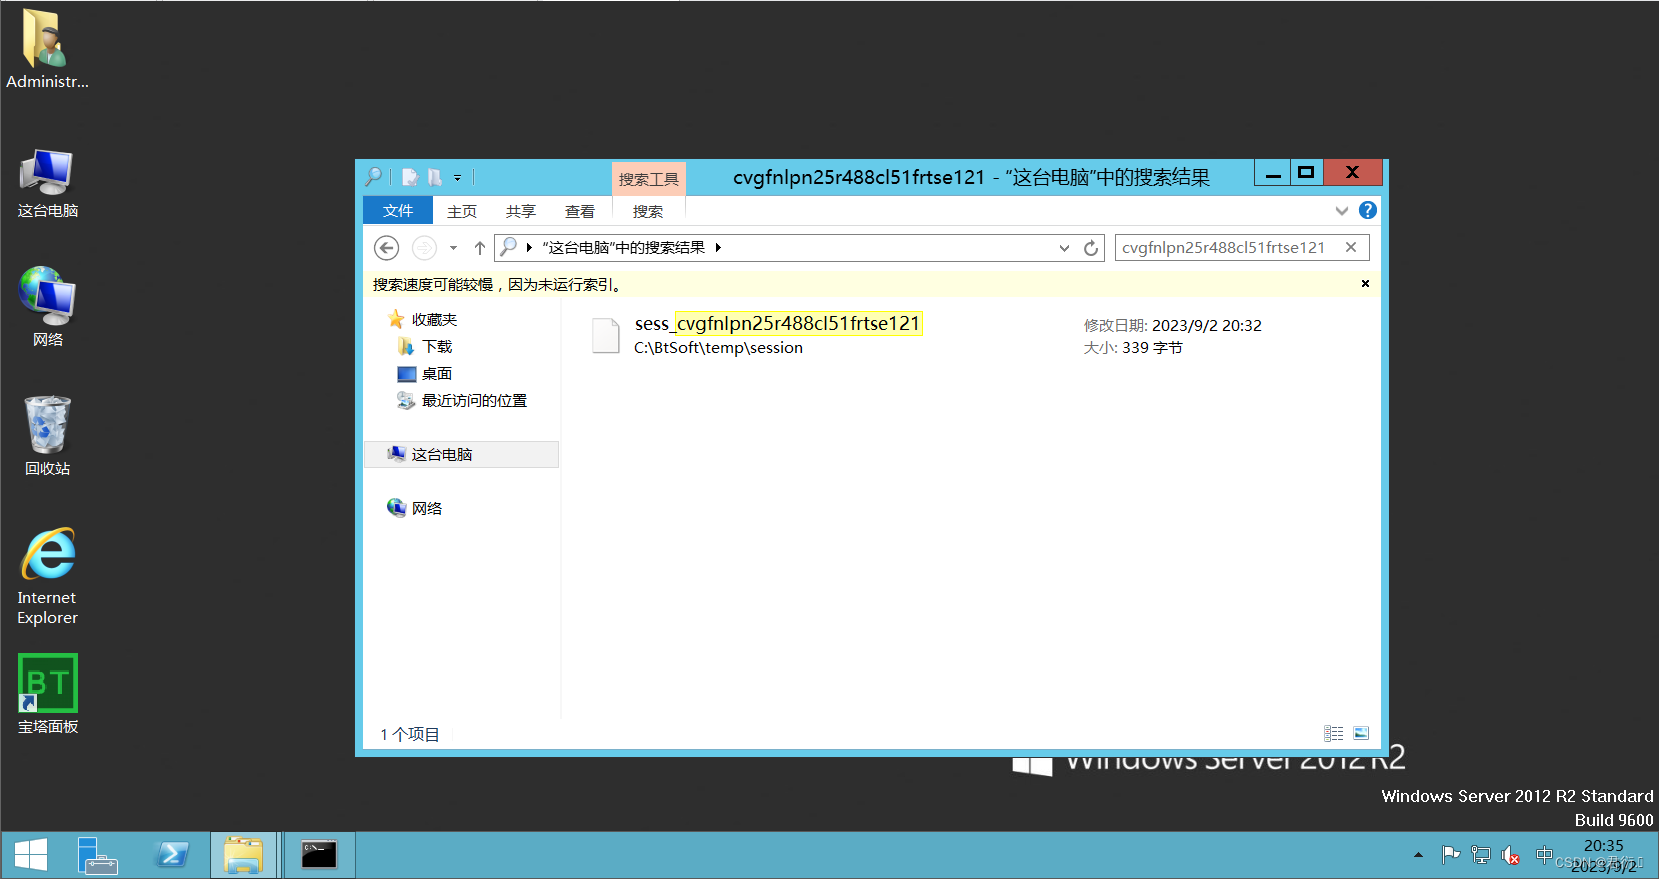Open the address bar history dropdown
The width and height of the screenshot is (1659, 879).
1064,248
